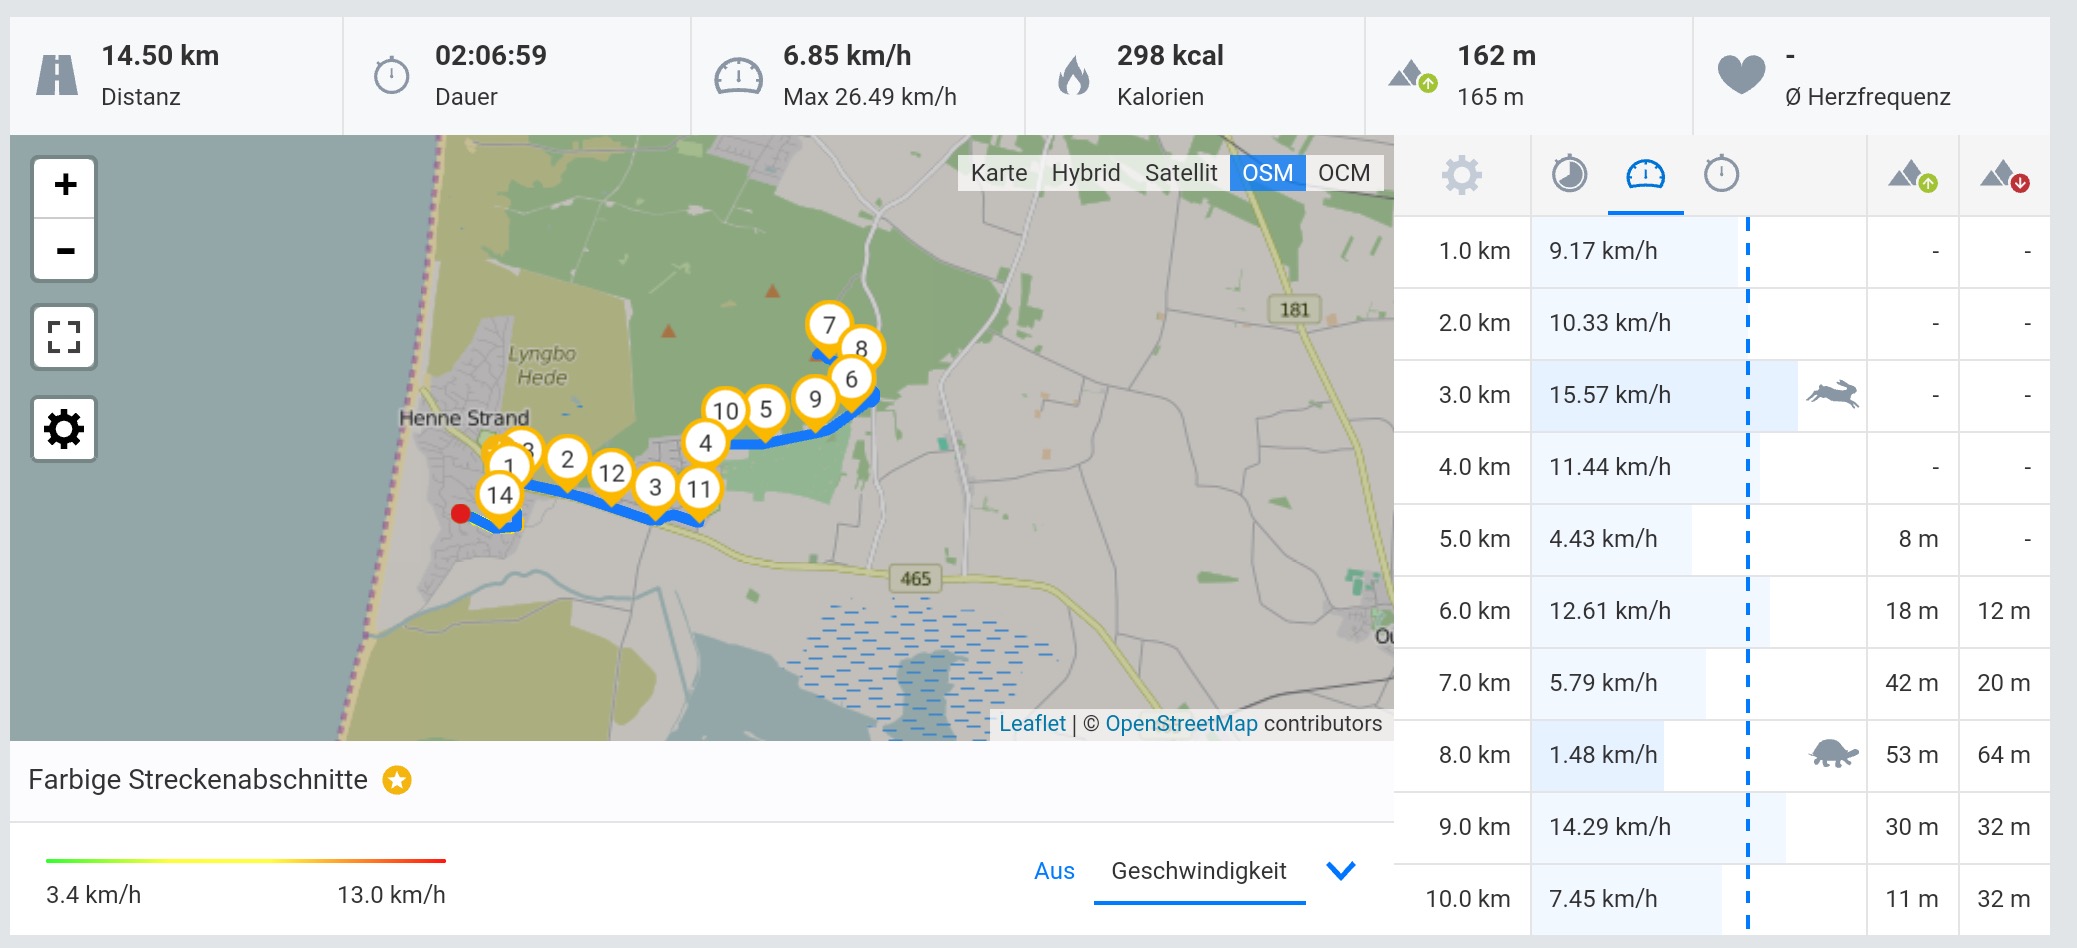
Task: Turn colored segments off with Aus
Action: pyautogui.click(x=1054, y=871)
